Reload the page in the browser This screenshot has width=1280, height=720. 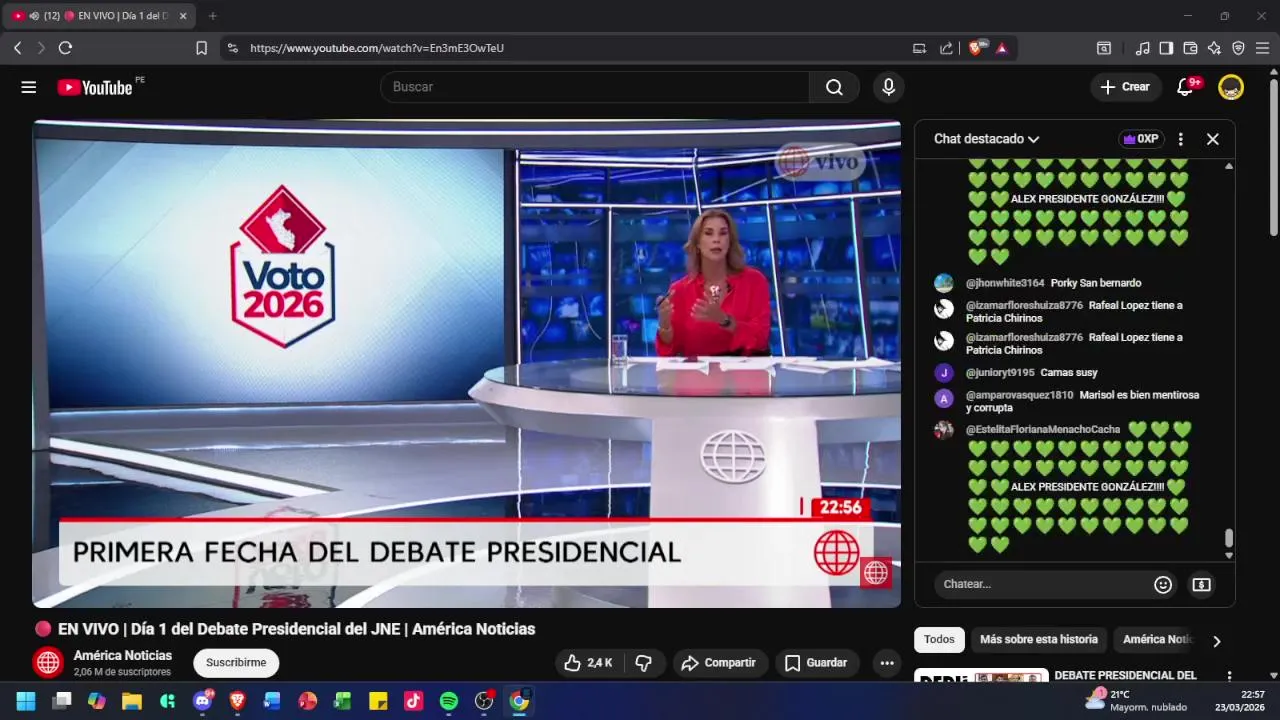[x=65, y=48]
